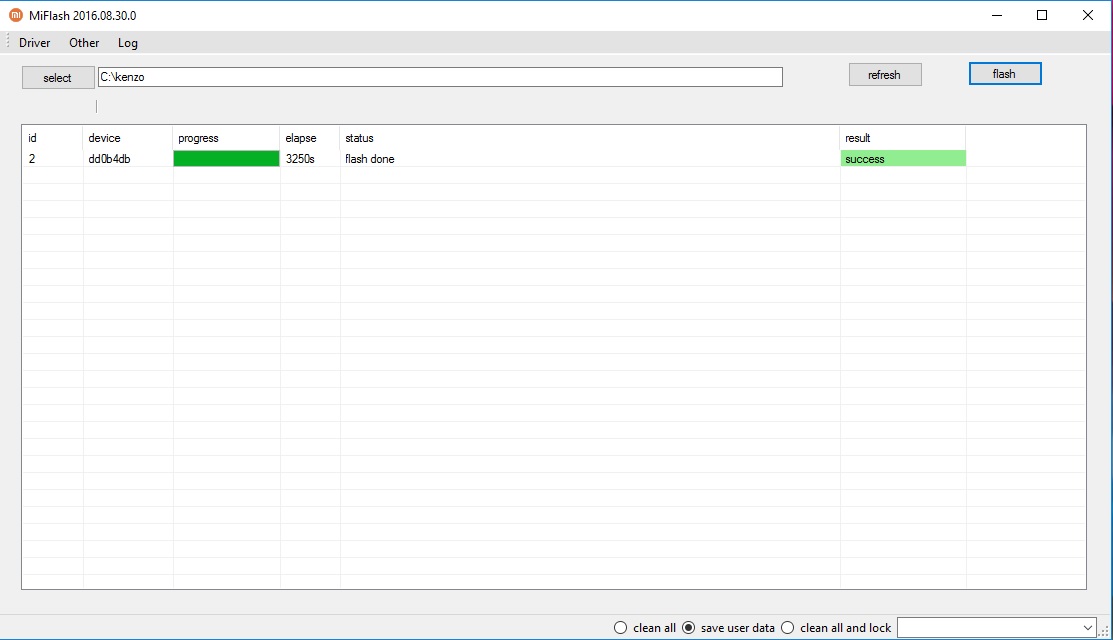Screen dimensions: 1113x640
Task: Click the elapse column header
Action: [x=310, y=138]
